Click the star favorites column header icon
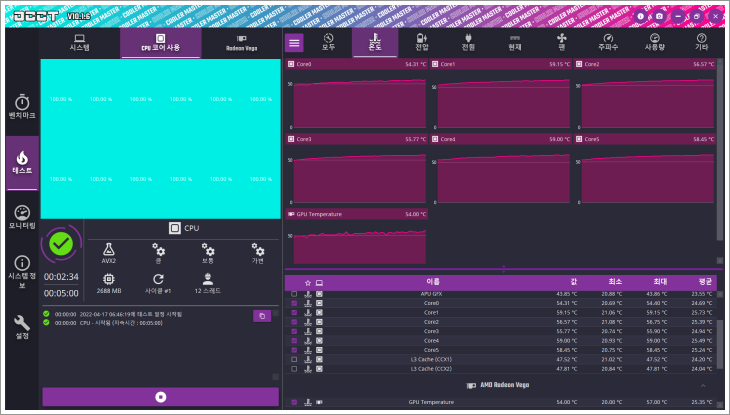This screenshot has height=415, width=730. [x=307, y=283]
